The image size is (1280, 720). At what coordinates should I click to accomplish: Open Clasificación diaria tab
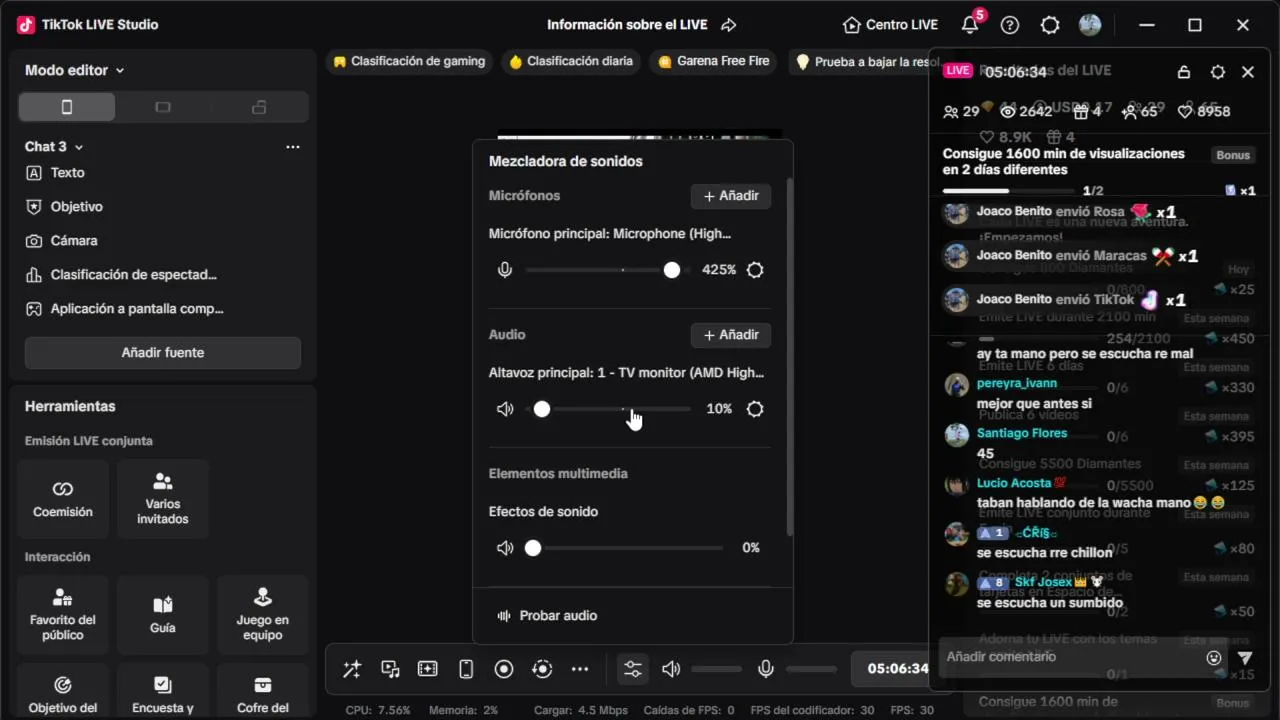tap(571, 62)
